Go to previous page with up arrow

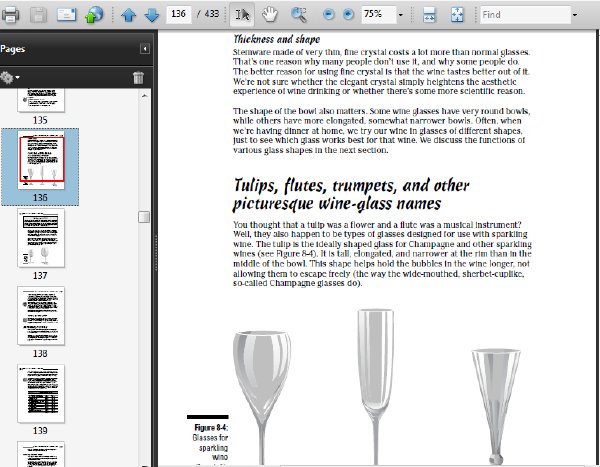[x=129, y=15]
